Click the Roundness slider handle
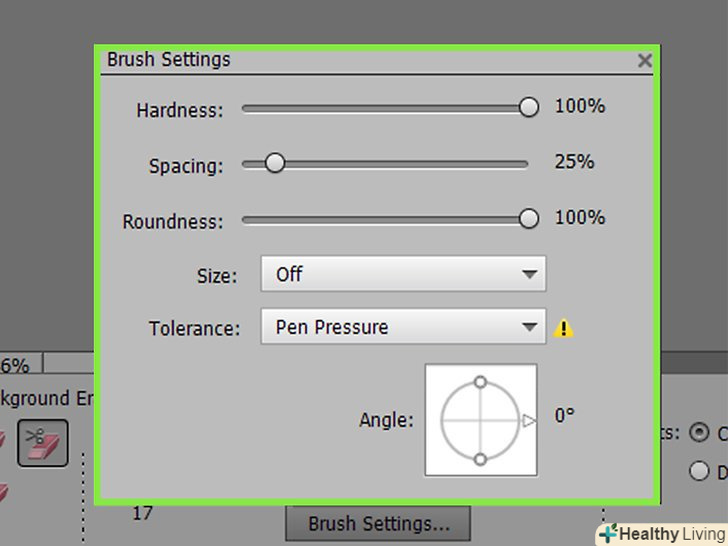Viewport: 728px width, 546px height. [529, 219]
